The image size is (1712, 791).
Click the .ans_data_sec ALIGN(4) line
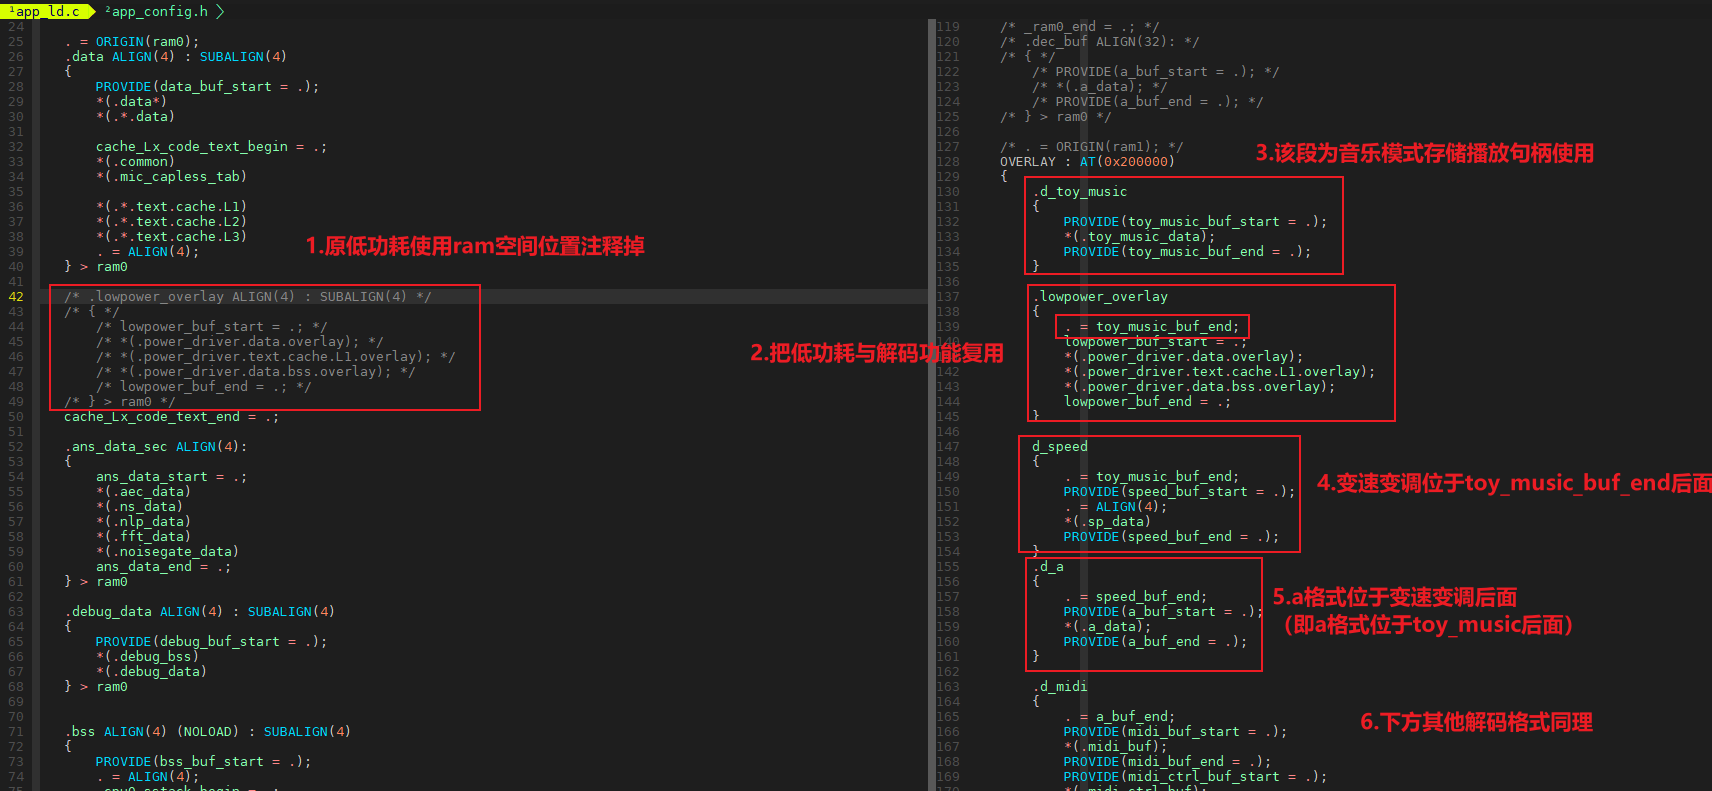156,446
